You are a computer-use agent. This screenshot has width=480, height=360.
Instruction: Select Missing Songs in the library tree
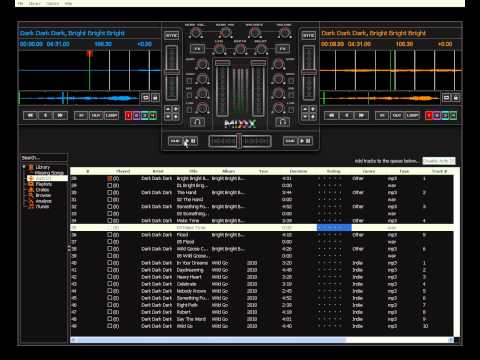(x=49, y=173)
